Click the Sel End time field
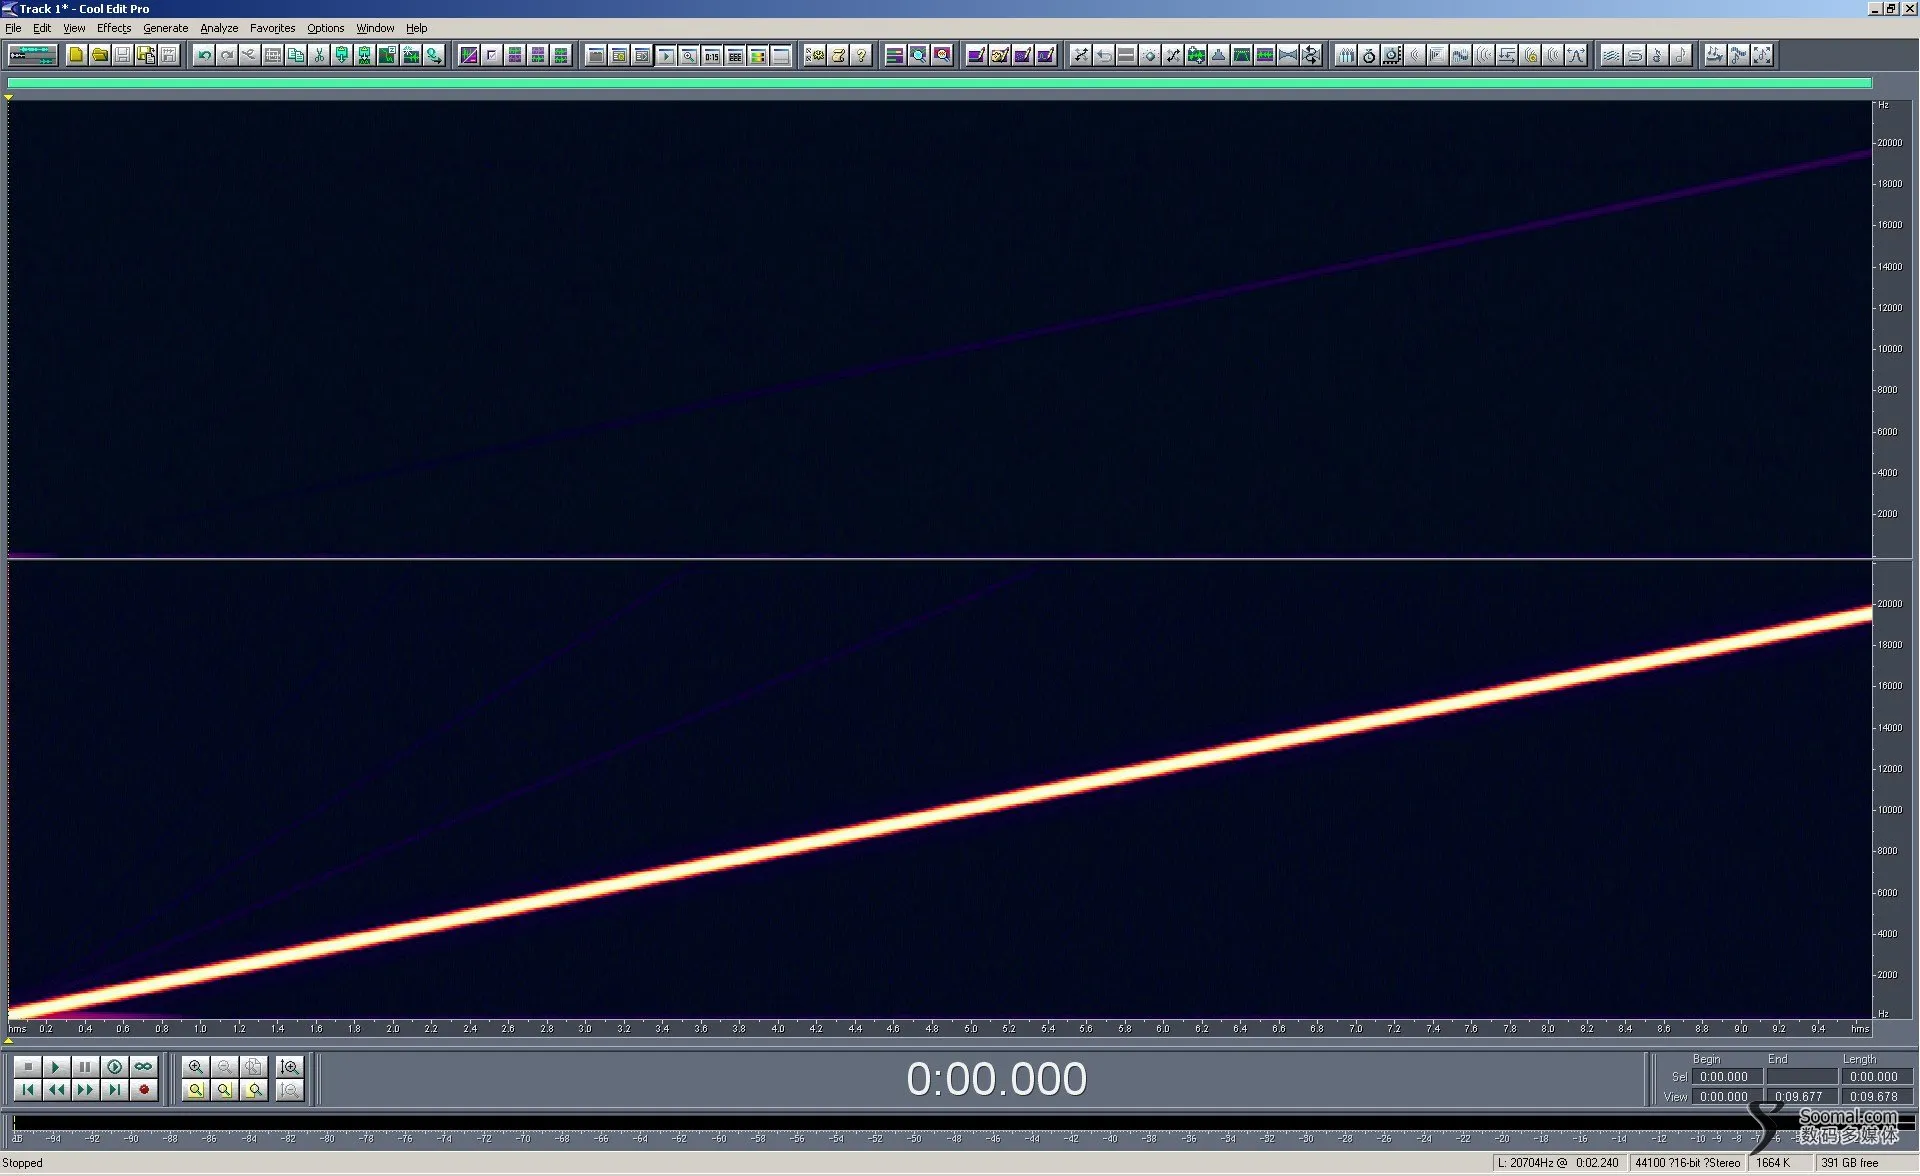 [1801, 1077]
